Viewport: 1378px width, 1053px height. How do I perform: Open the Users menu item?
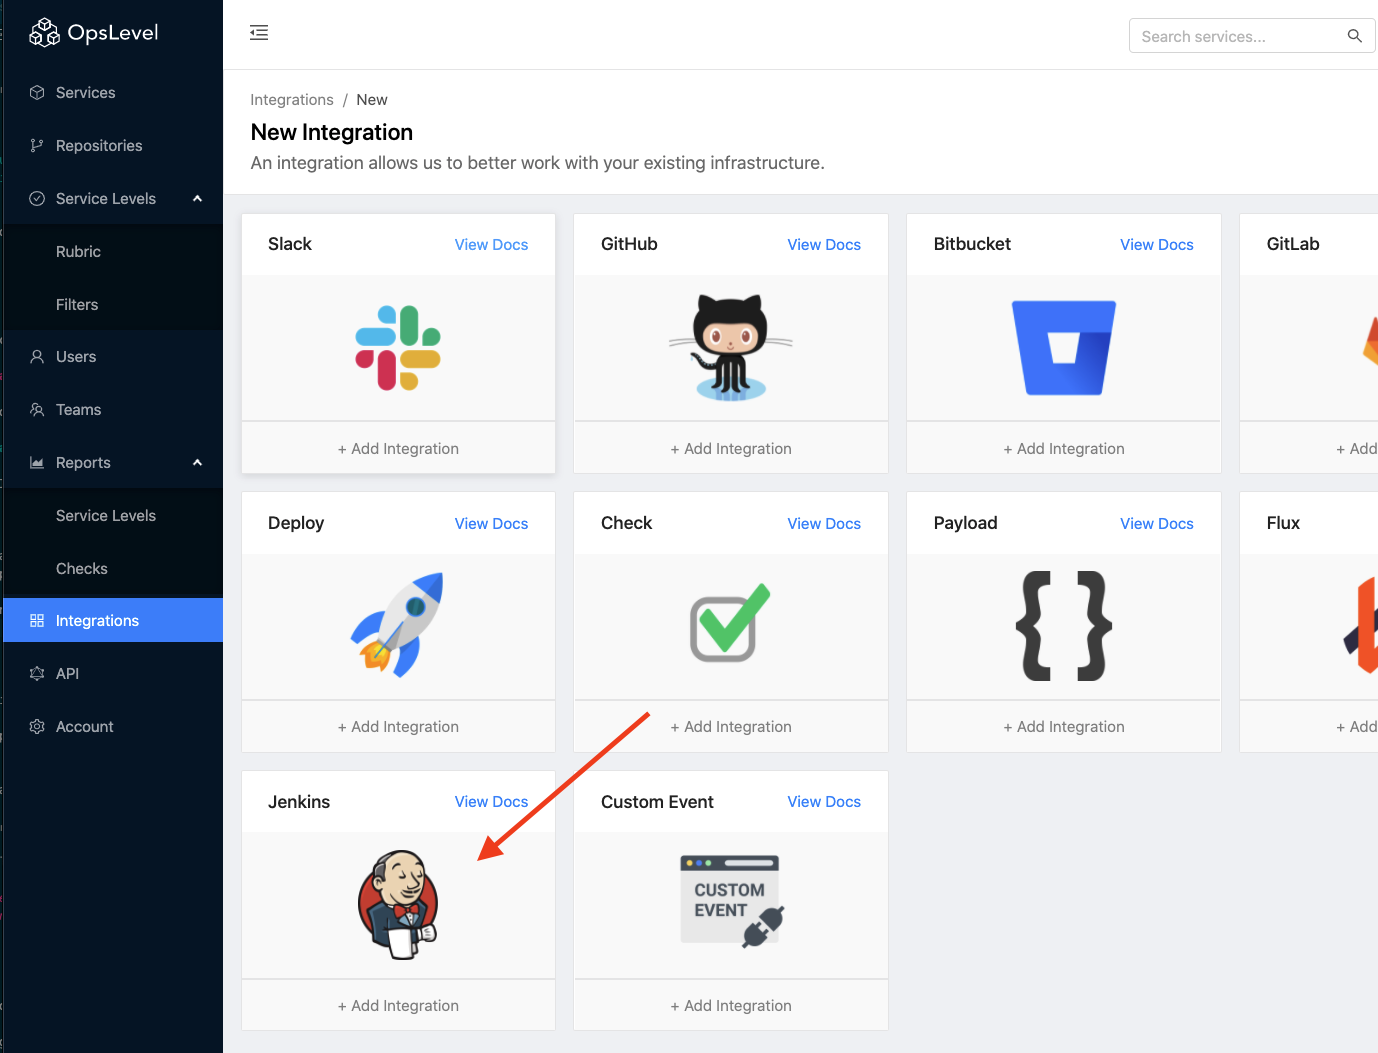[113, 357]
